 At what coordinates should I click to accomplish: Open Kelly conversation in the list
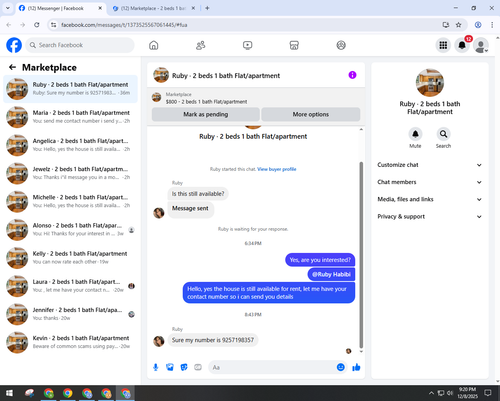pos(70,258)
